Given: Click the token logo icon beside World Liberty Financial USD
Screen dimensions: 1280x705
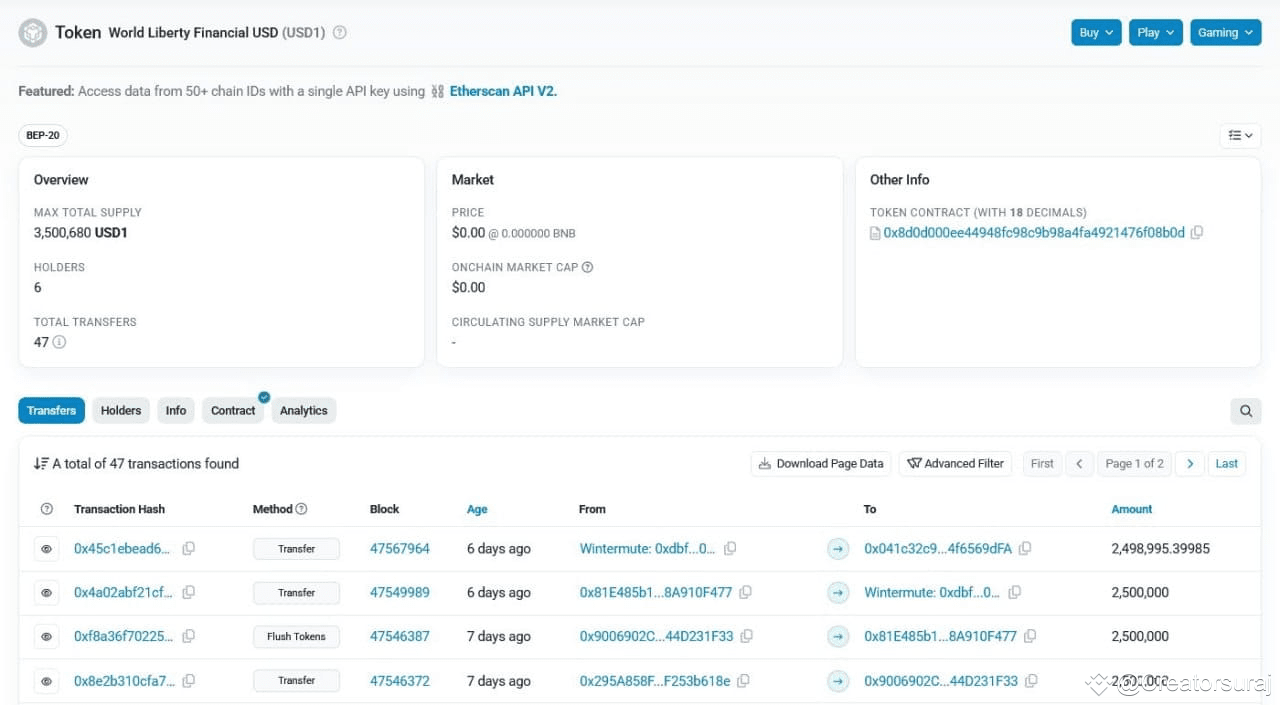Looking at the screenshot, I should (x=33, y=33).
